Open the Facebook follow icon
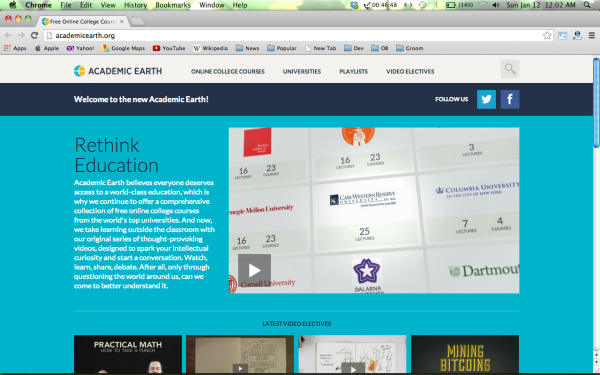 510,99
